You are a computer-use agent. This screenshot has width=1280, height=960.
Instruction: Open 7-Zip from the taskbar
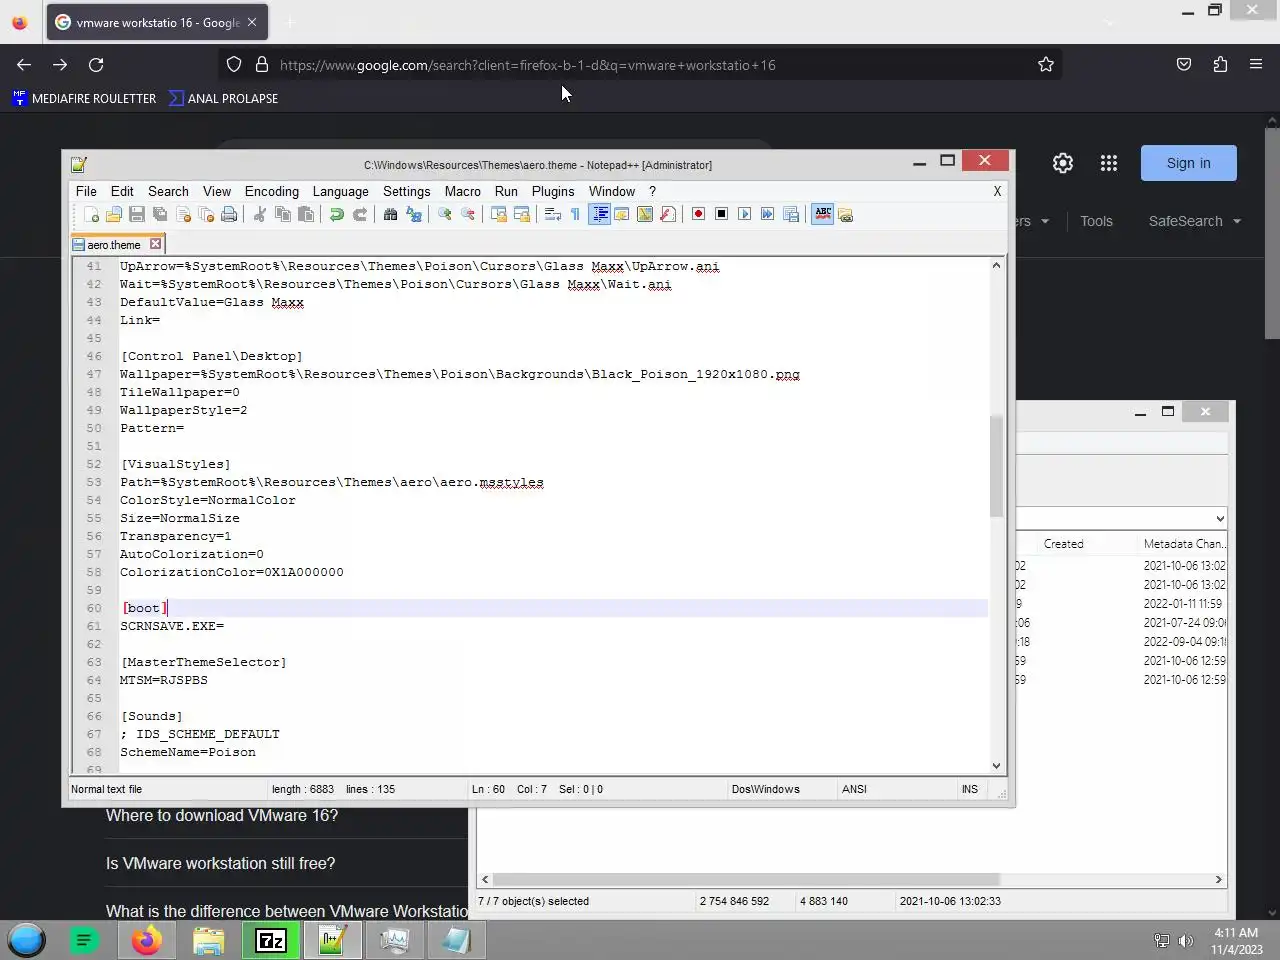point(271,940)
